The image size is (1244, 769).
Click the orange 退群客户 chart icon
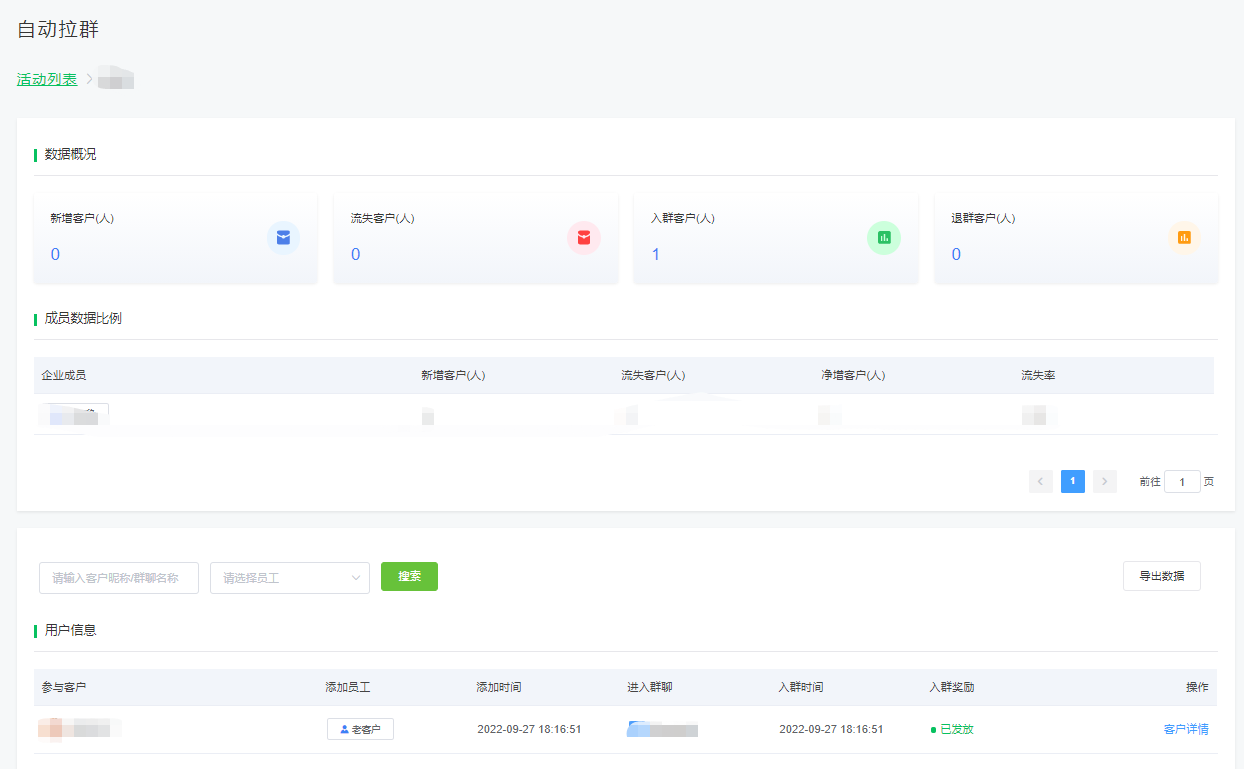[1184, 238]
